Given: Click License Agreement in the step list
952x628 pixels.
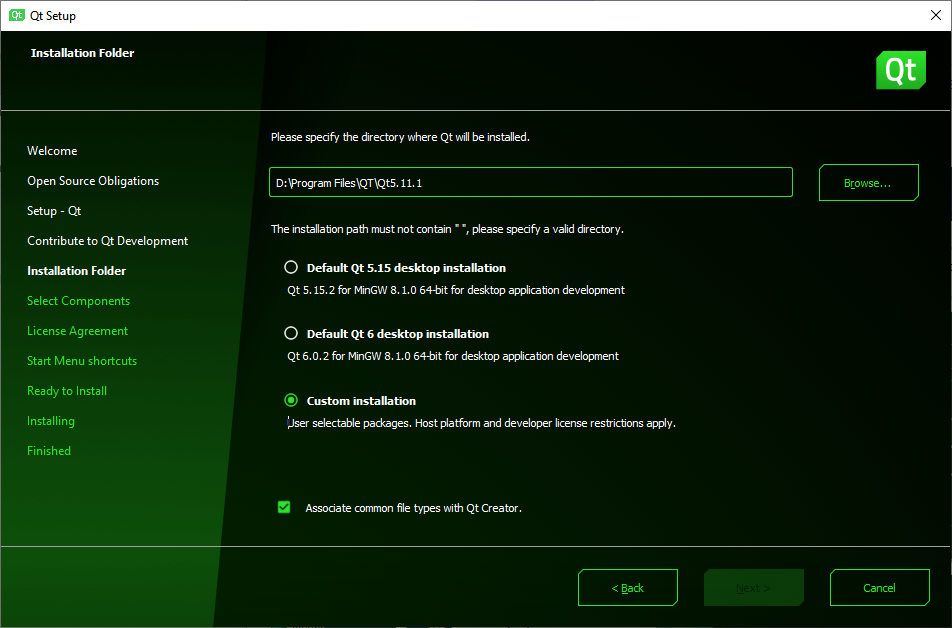Looking at the screenshot, I should pos(77,331).
